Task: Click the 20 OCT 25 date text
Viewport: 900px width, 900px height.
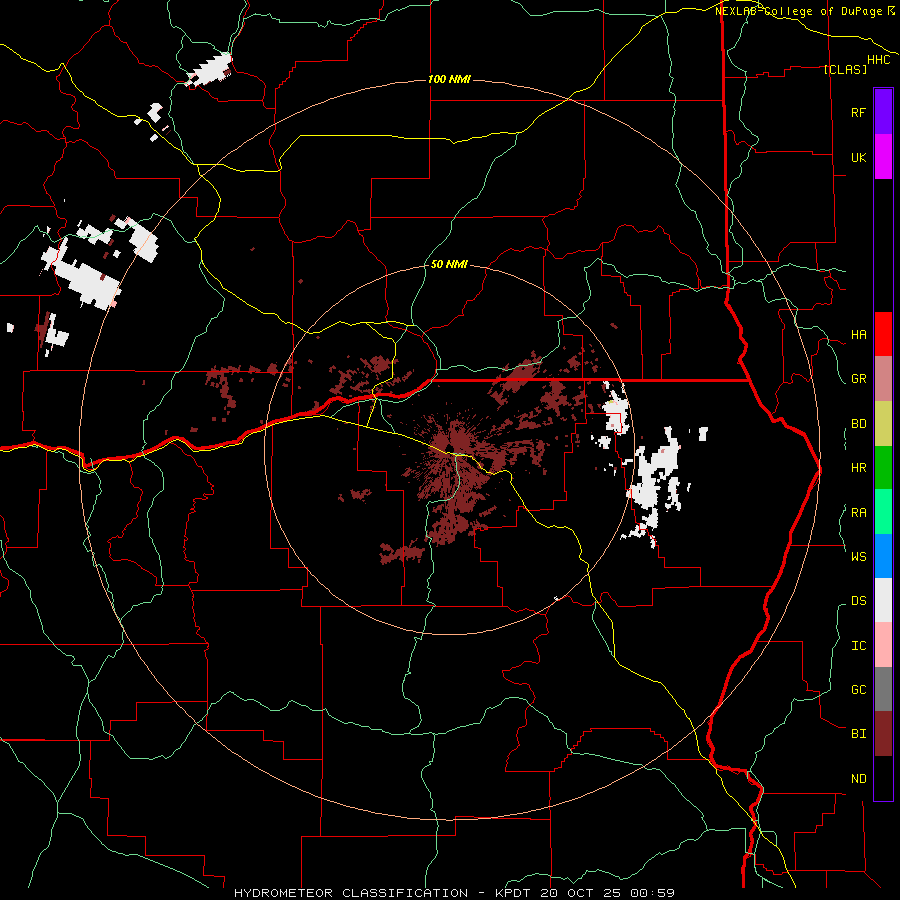Action: [x=581, y=893]
